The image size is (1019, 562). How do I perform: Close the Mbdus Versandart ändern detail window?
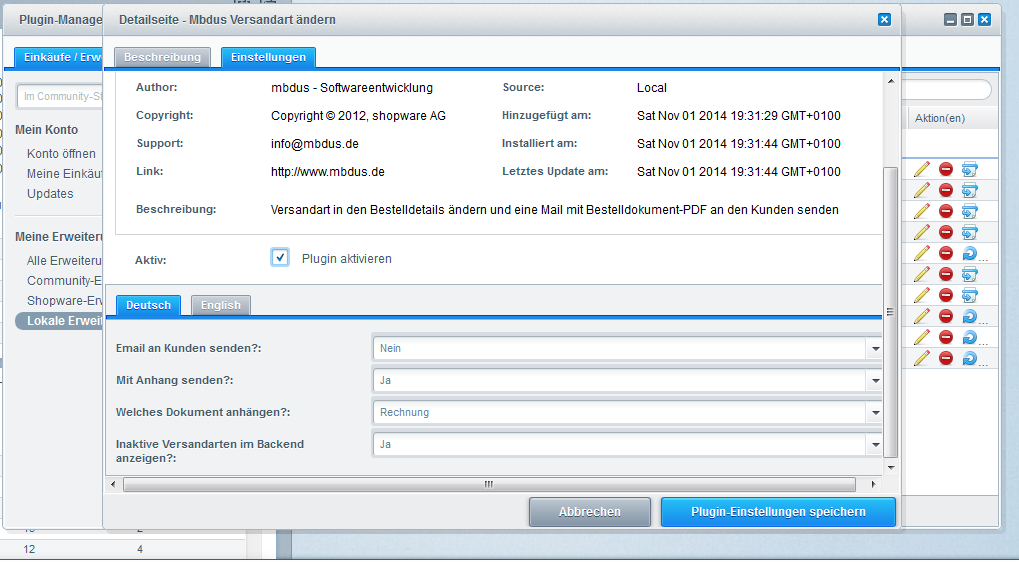pos(884,19)
